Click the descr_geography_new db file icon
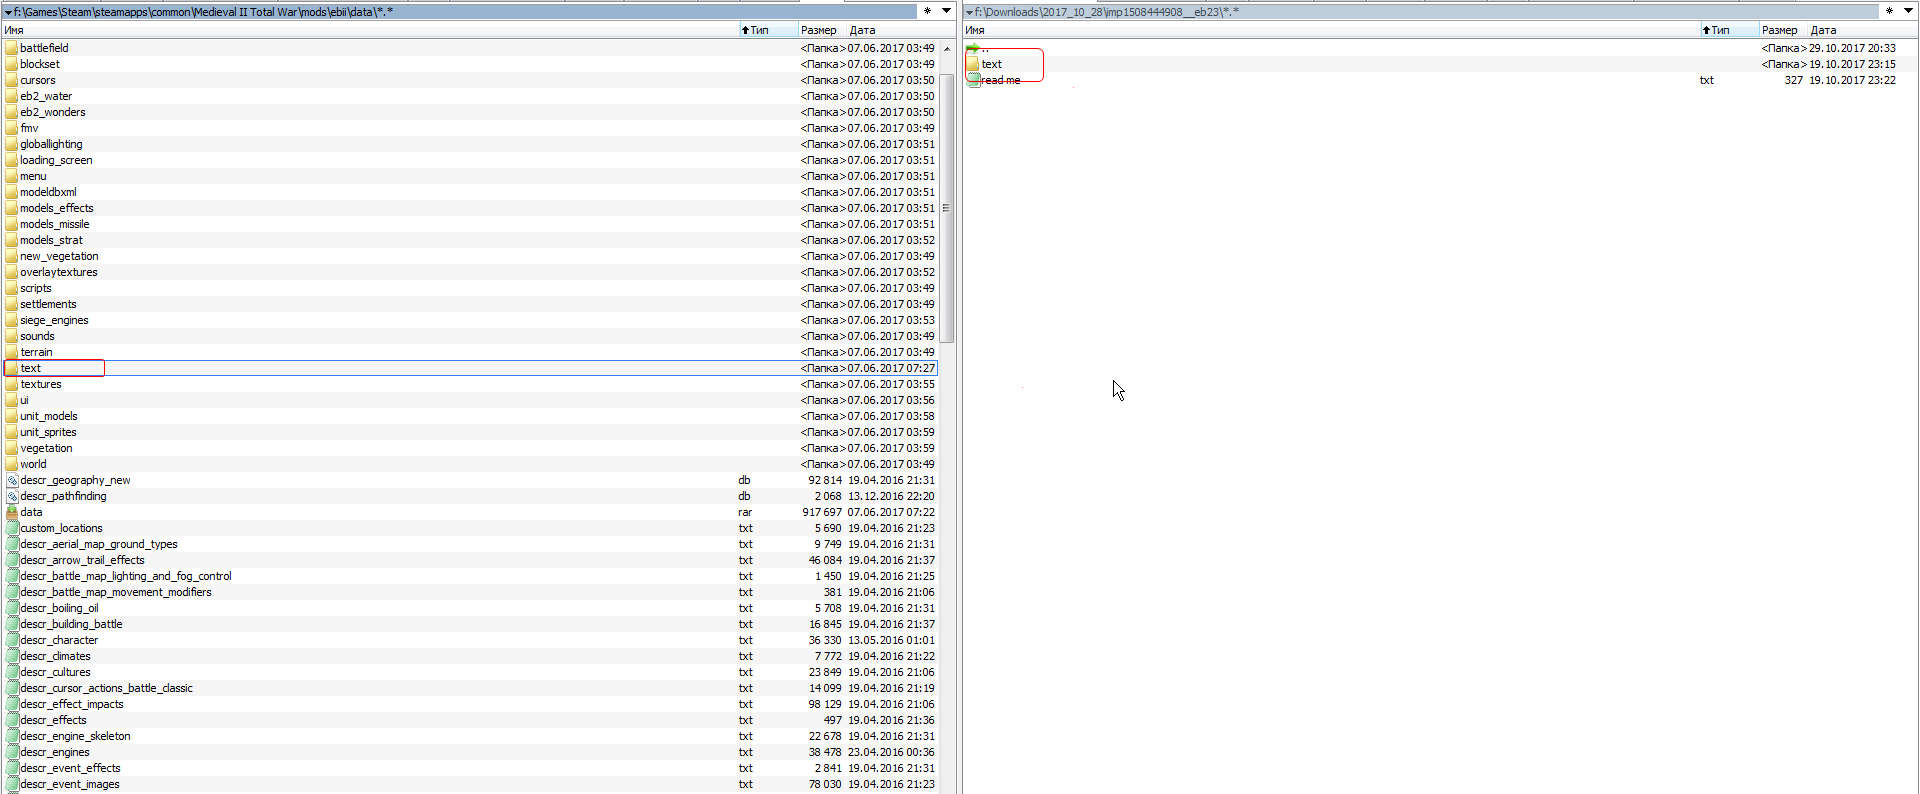 (x=12, y=480)
